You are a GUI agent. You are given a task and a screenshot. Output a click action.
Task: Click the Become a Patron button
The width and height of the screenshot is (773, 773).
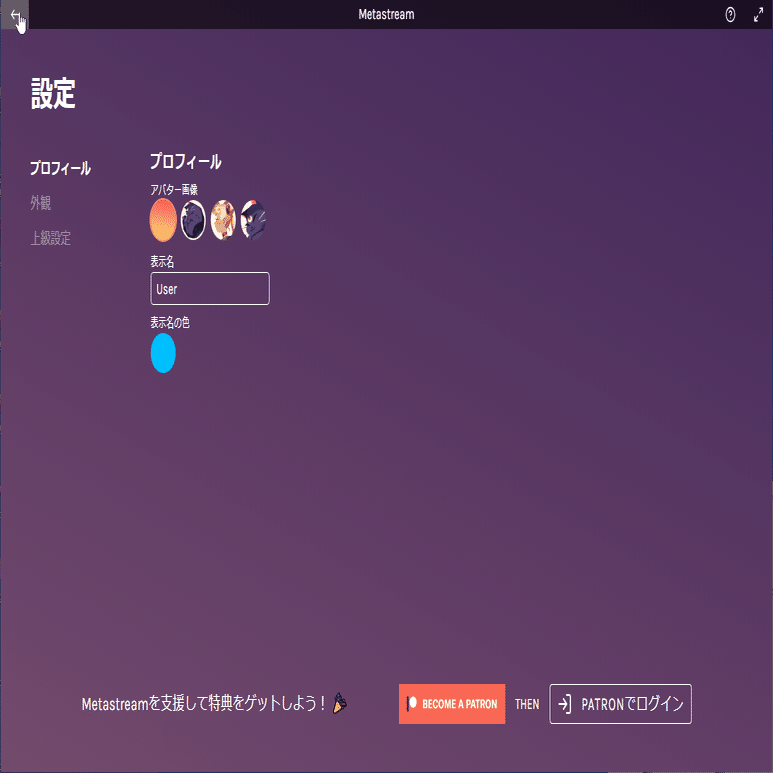point(452,703)
